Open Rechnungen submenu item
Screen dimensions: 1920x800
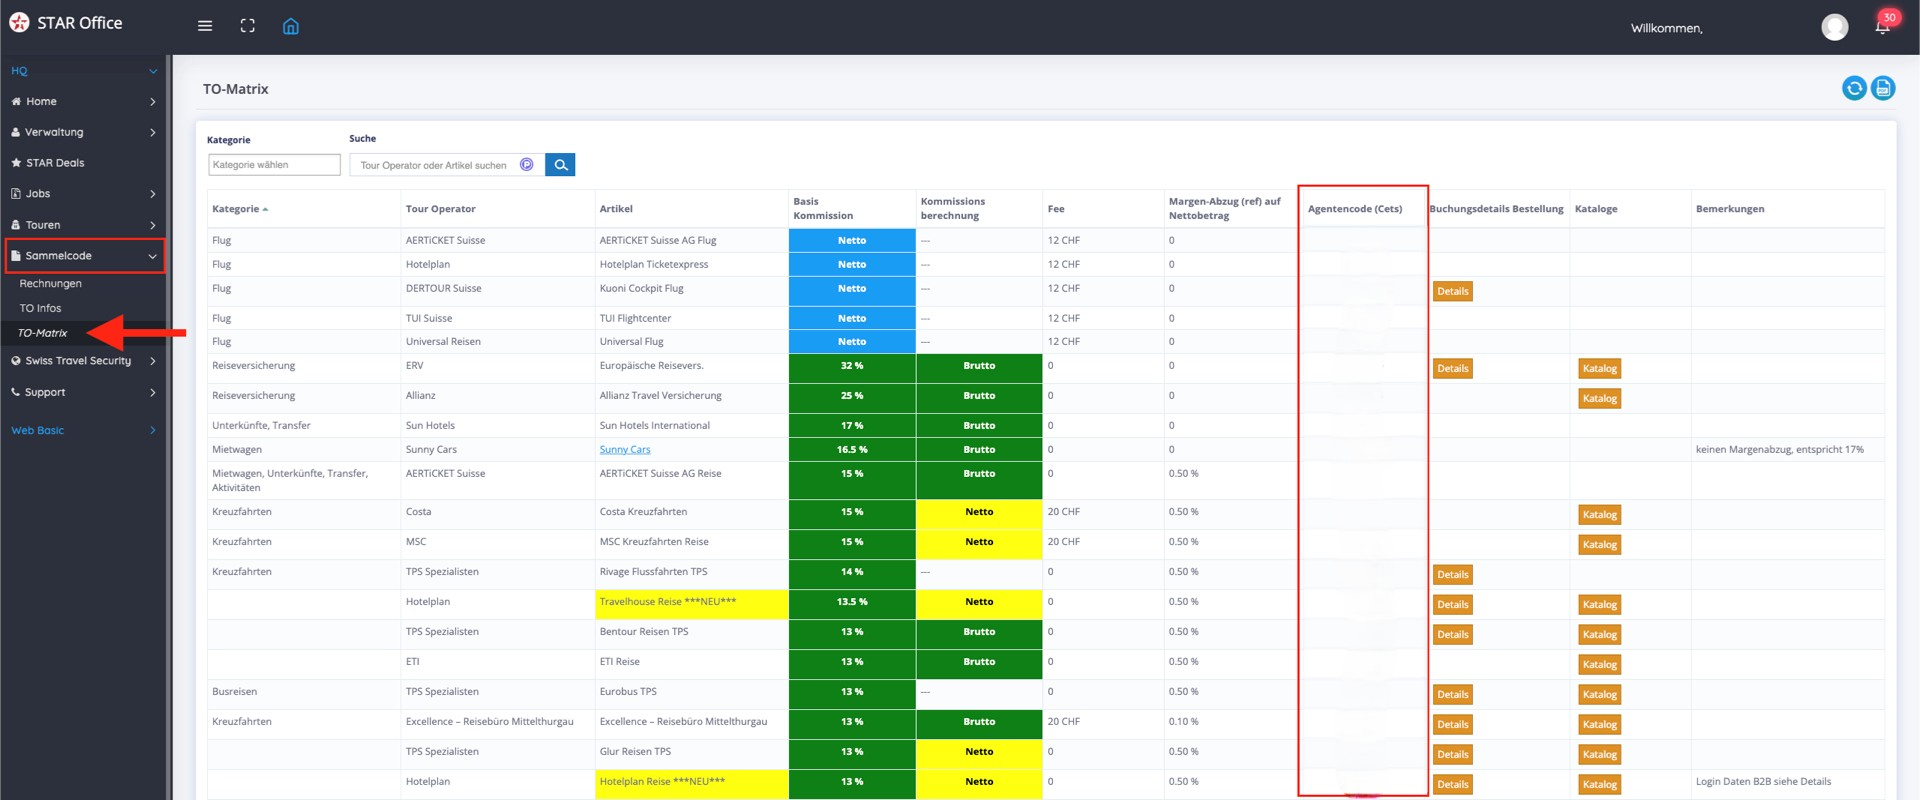click(51, 284)
